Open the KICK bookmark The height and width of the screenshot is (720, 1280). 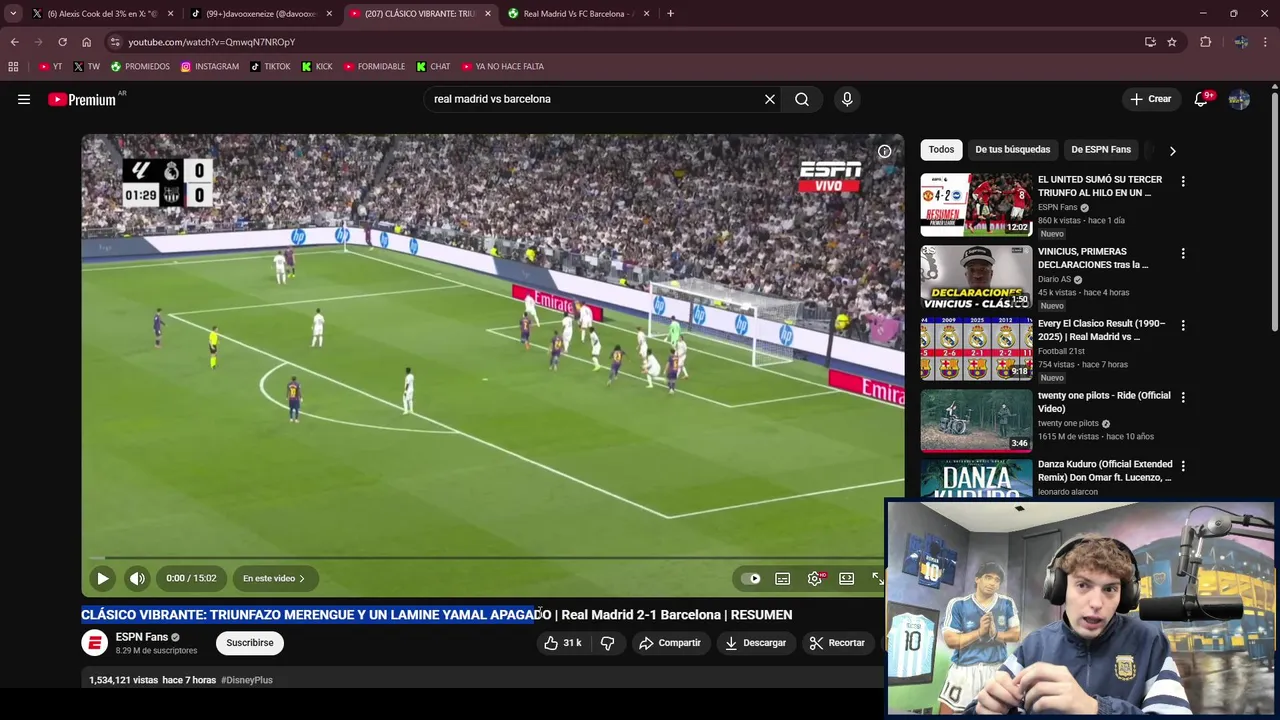(x=318, y=67)
